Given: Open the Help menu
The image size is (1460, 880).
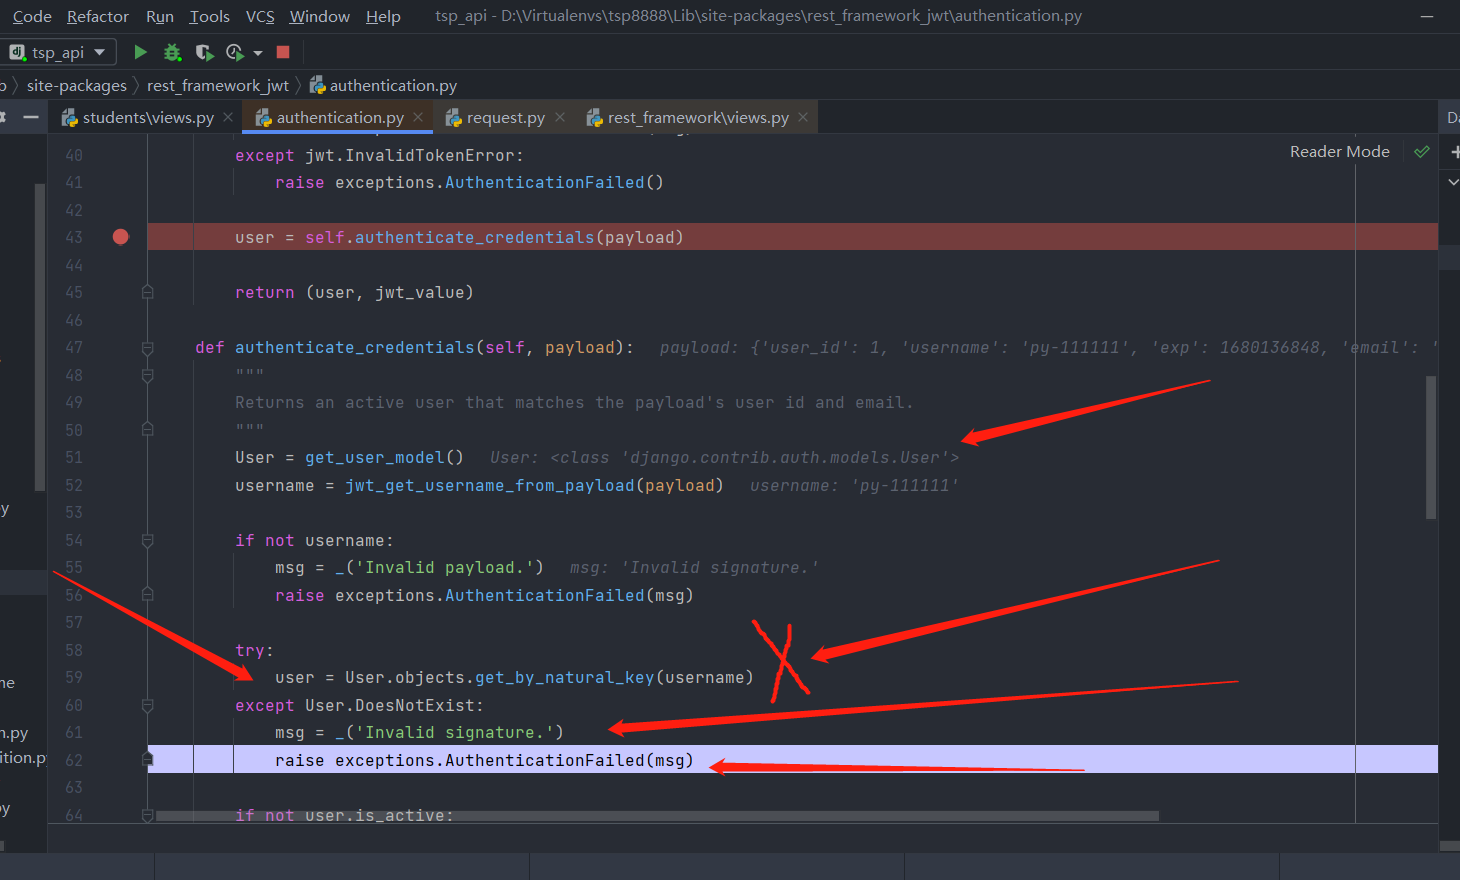Looking at the screenshot, I should coord(383,16).
